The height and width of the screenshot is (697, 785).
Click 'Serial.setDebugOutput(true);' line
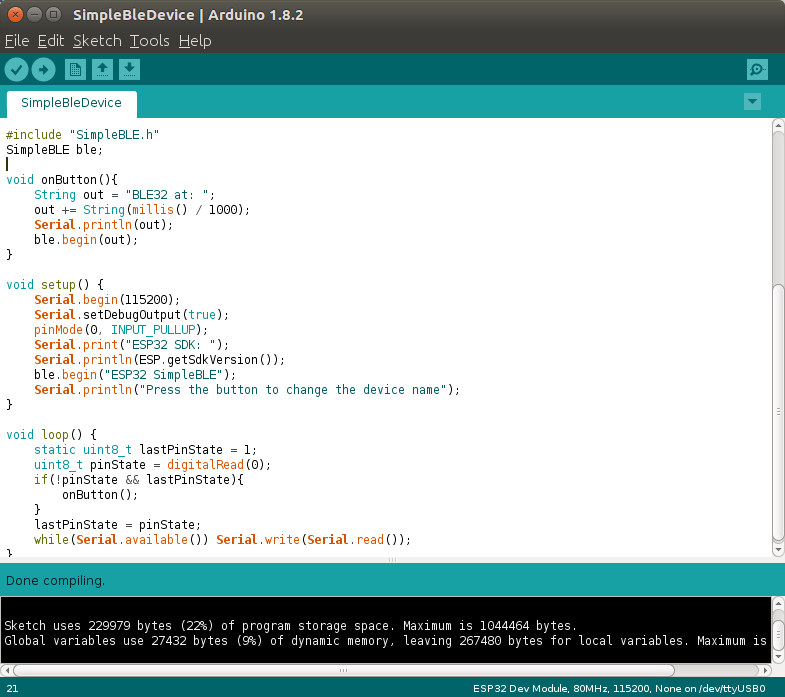coord(131,315)
